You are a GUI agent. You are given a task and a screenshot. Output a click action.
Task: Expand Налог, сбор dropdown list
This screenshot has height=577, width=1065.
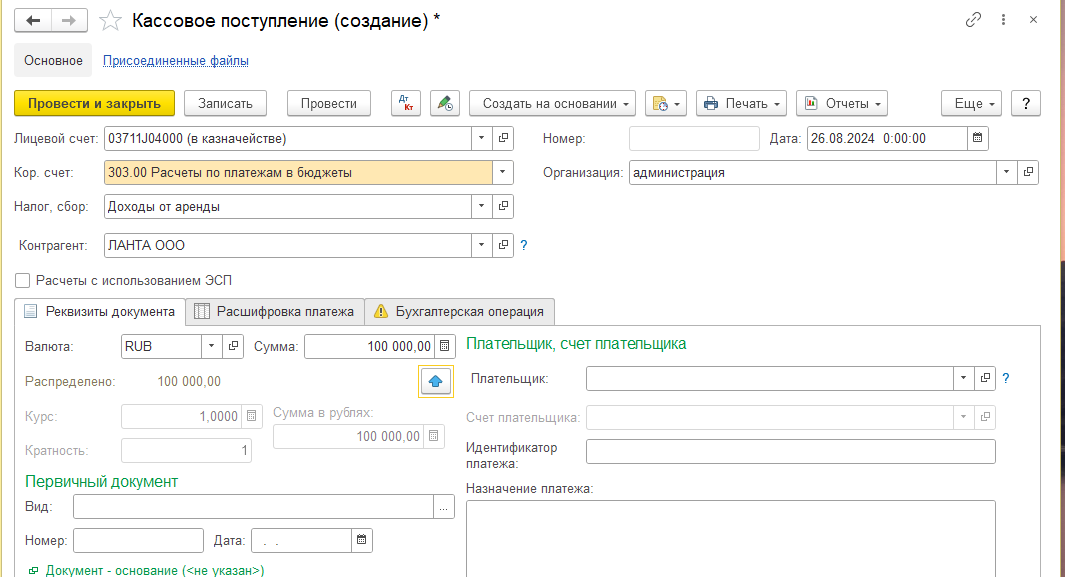coord(482,206)
